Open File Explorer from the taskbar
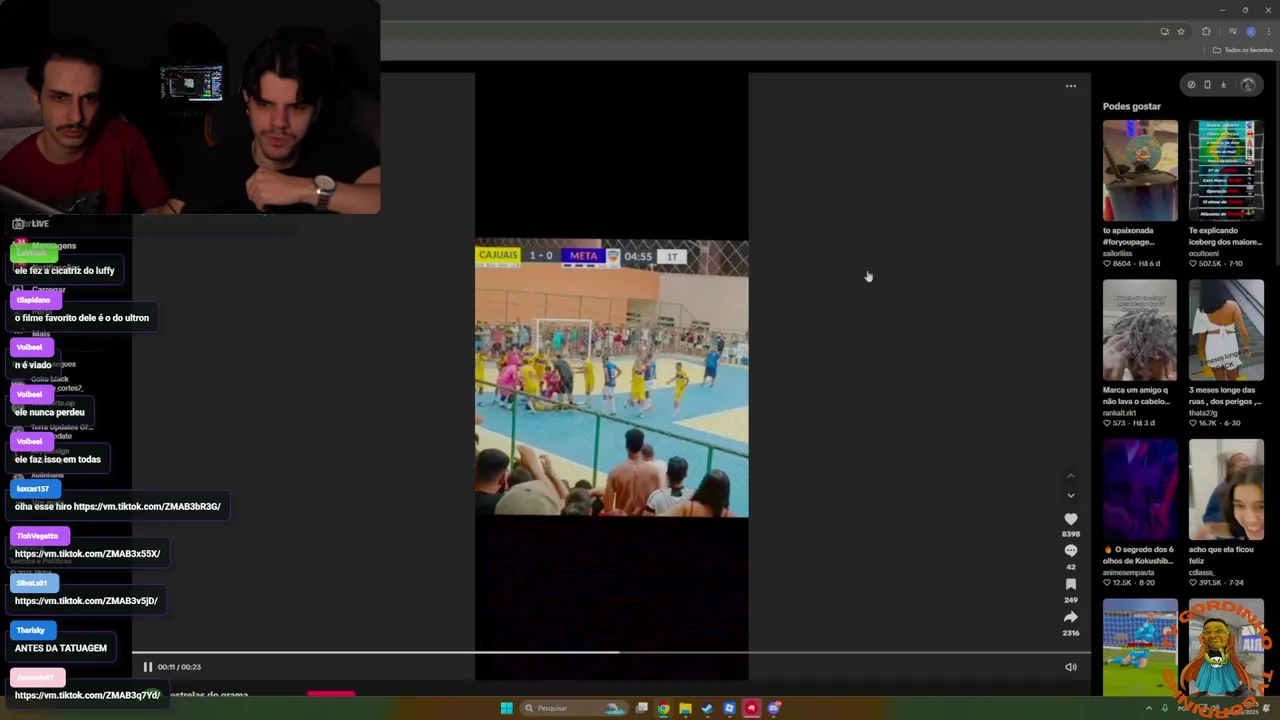Viewport: 1280px width, 720px height. tap(685, 708)
